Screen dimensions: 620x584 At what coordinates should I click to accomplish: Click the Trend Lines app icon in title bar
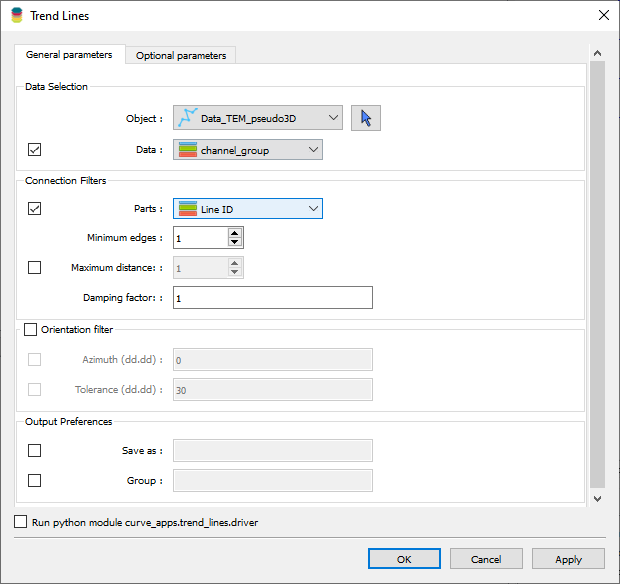click(x=17, y=15)
